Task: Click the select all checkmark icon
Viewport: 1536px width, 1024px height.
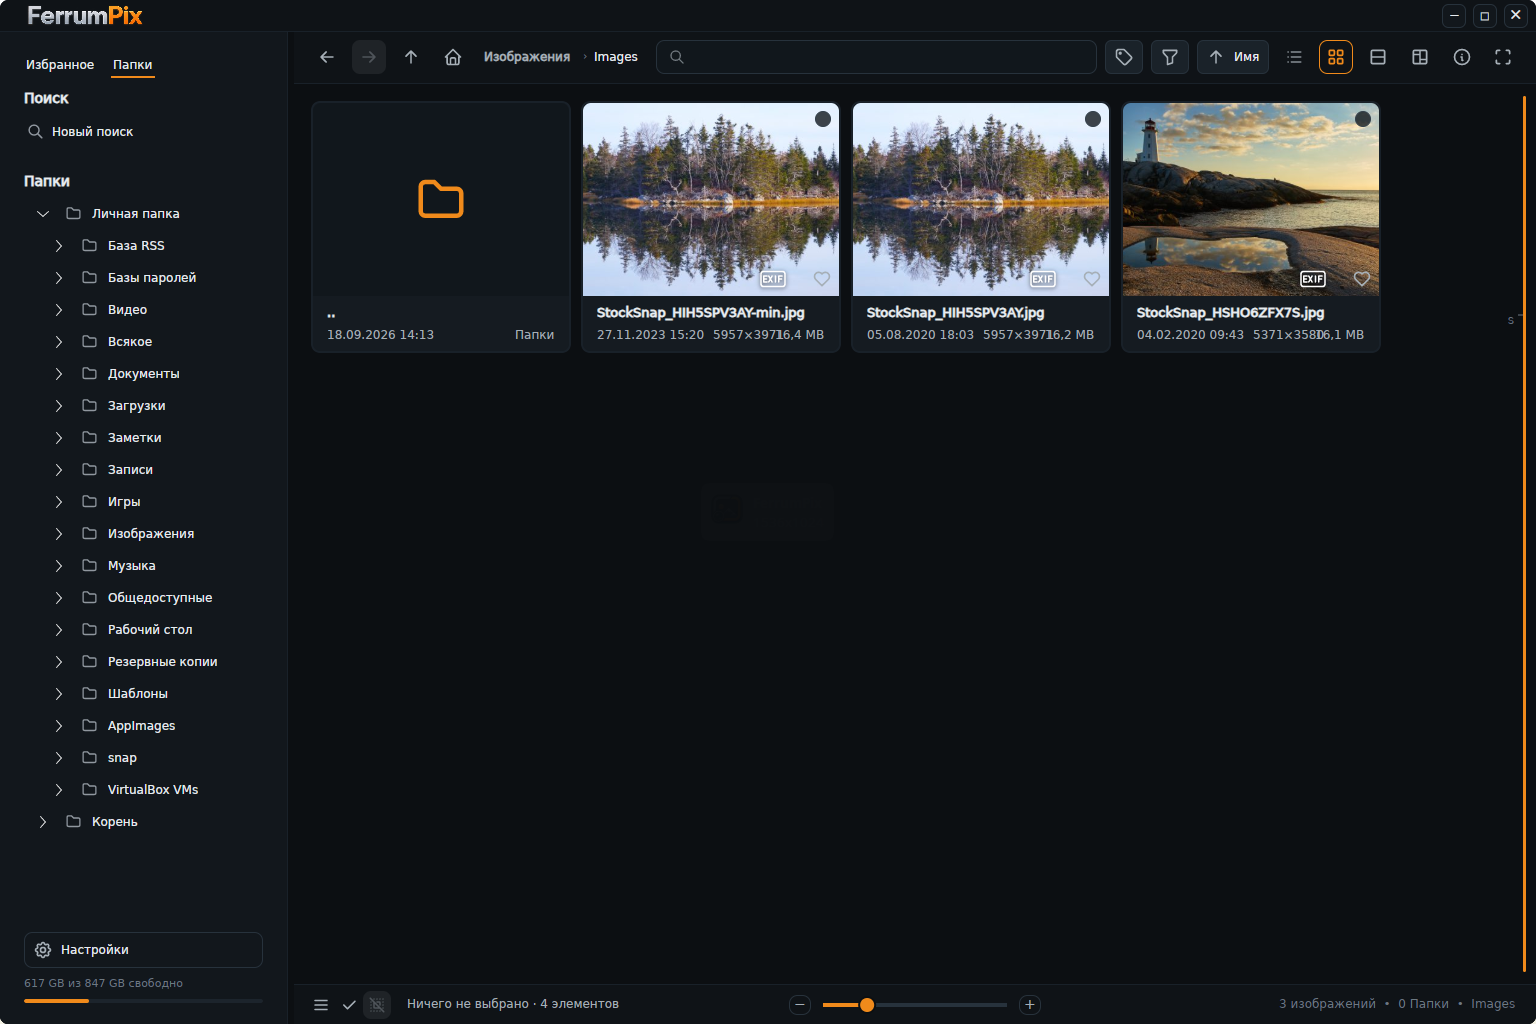Action: tap(349, 1005)
